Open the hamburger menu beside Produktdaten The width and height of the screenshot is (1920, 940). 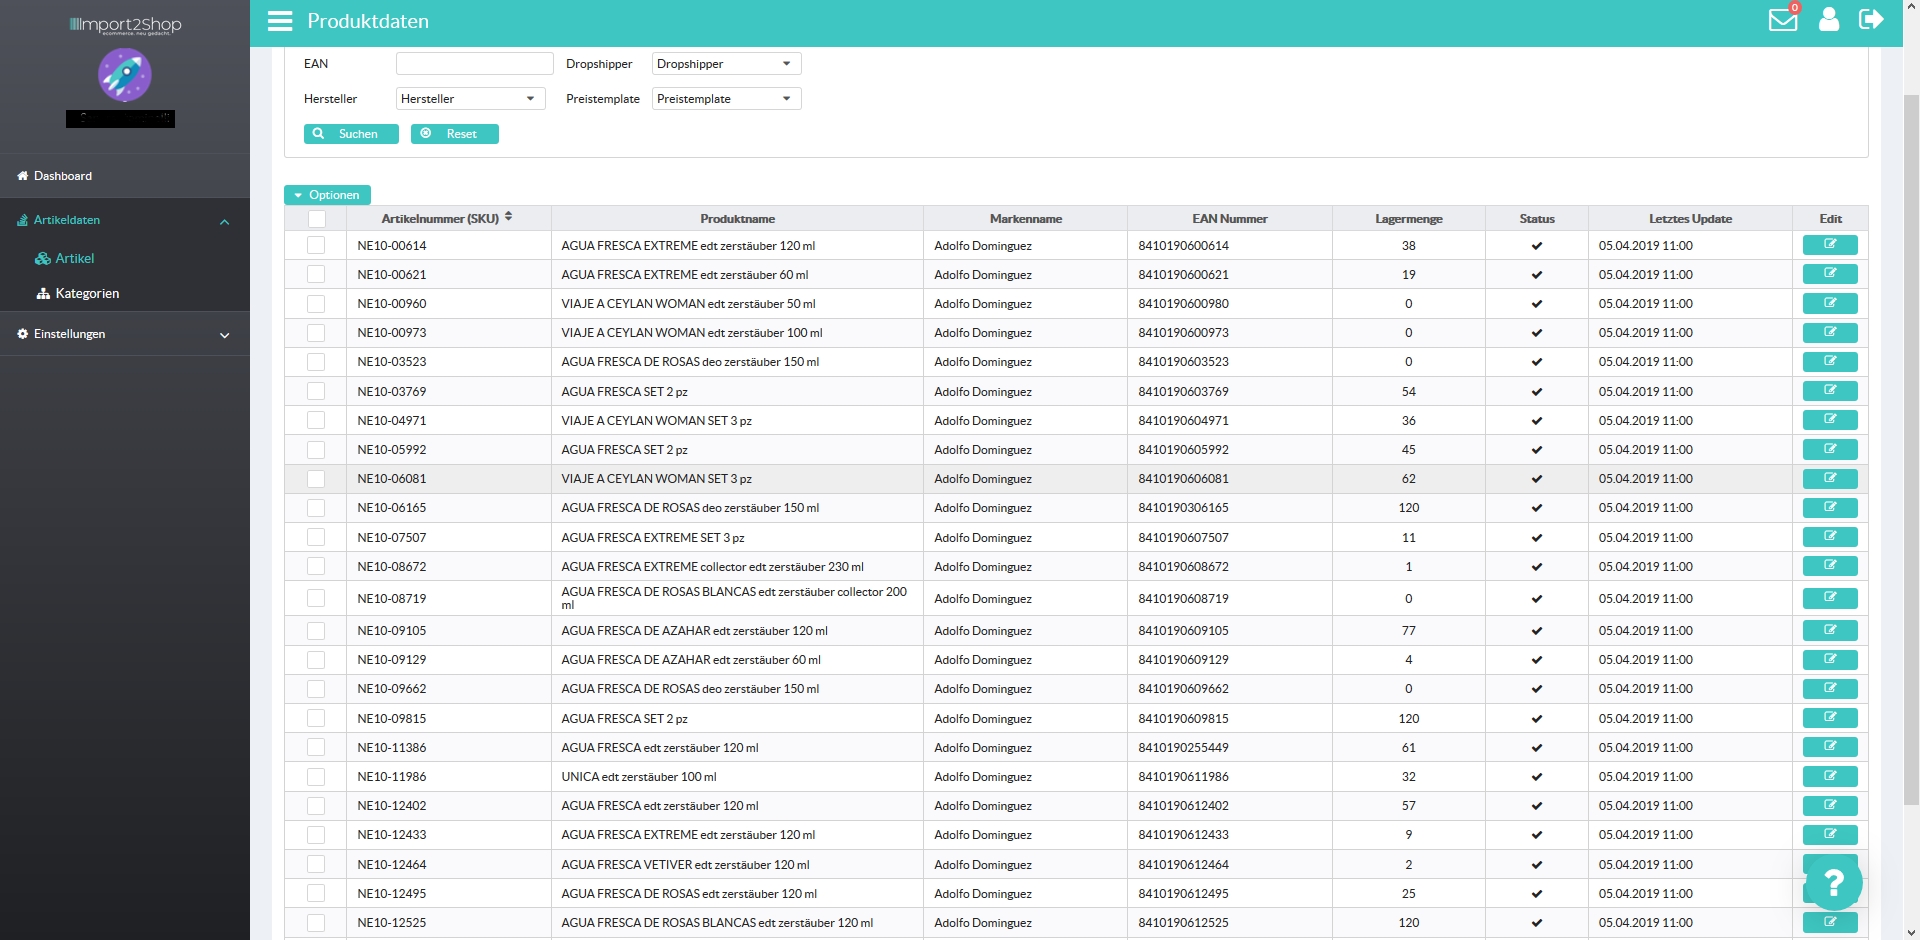[280, 21]
